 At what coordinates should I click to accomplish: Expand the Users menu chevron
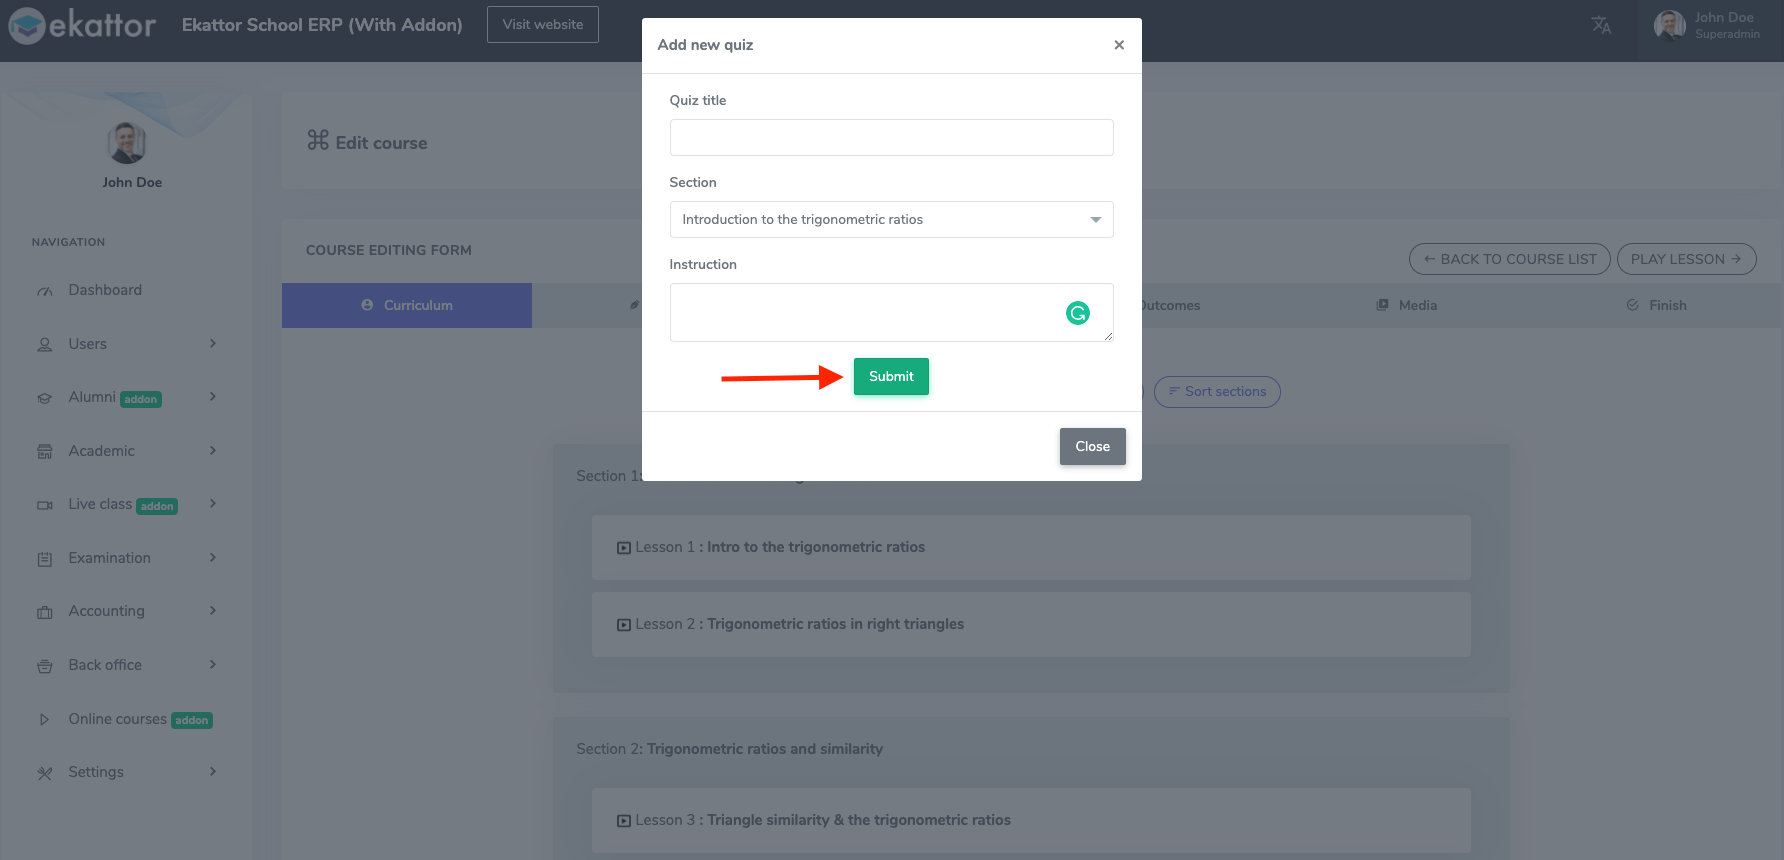click(x=213, y=343)
